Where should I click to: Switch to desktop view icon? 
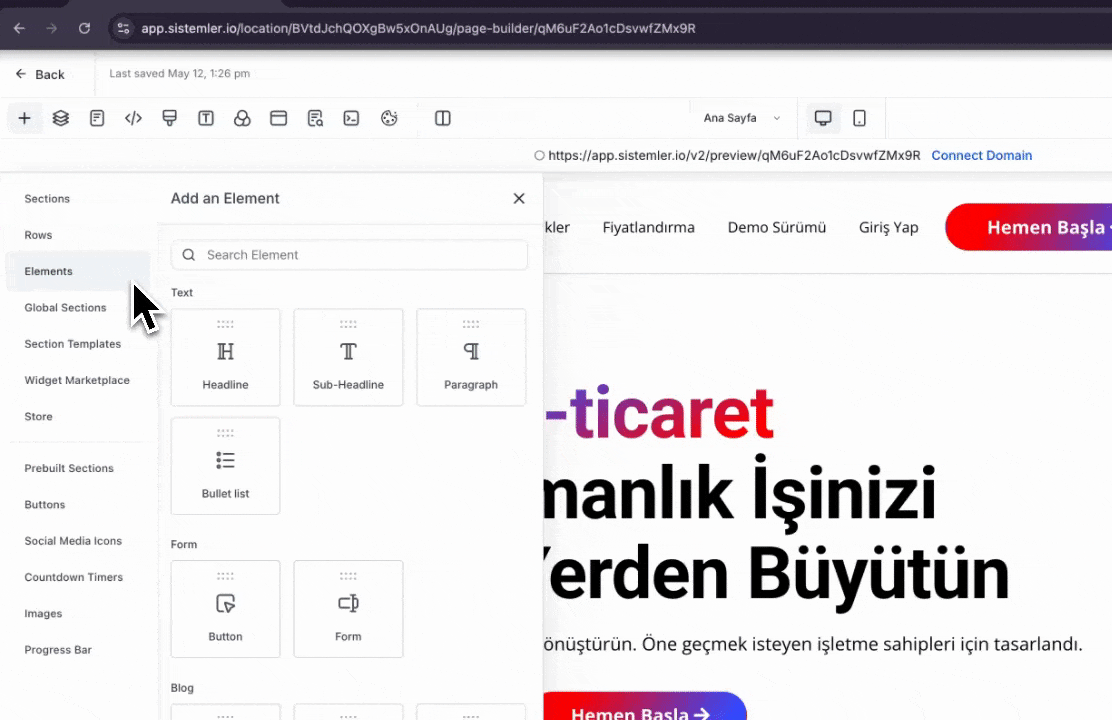click(823, 118)
